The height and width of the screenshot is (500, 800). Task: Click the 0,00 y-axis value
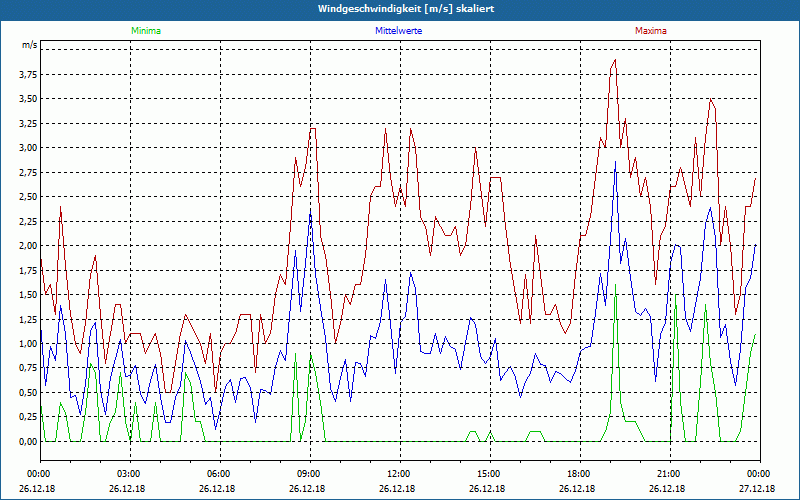(28, 442)
